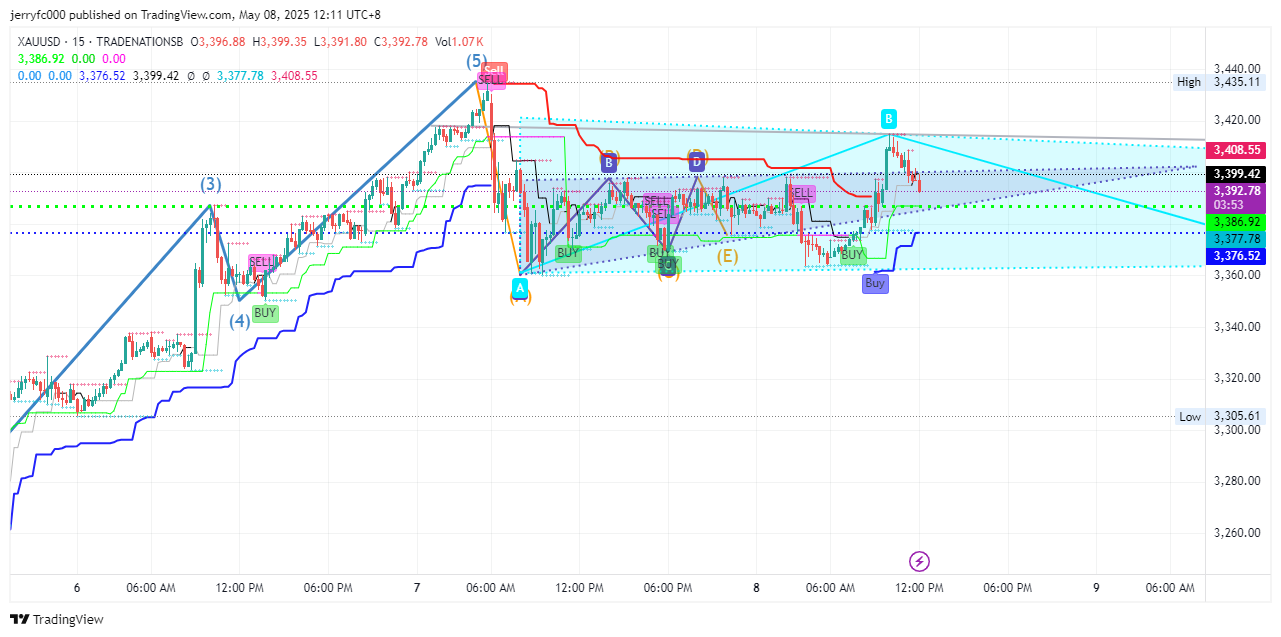Viewport: 1281px width, 637px height.
Task: Click the blue 3,376.52 legend value
Action: coord(103,76)
